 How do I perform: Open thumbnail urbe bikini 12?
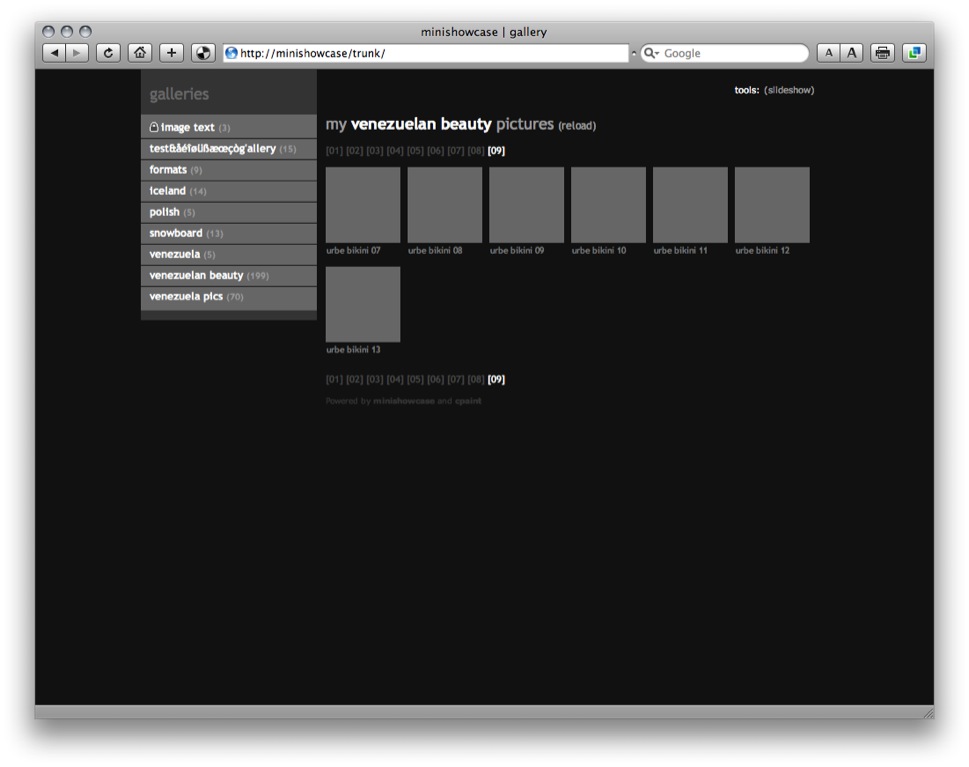[x=772, y=205]
